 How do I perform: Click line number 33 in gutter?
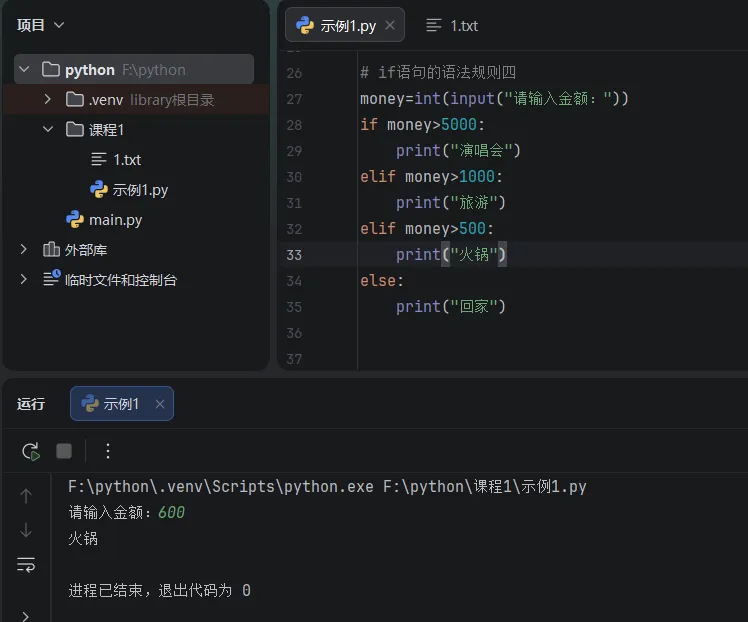click(x=294, y=255)
